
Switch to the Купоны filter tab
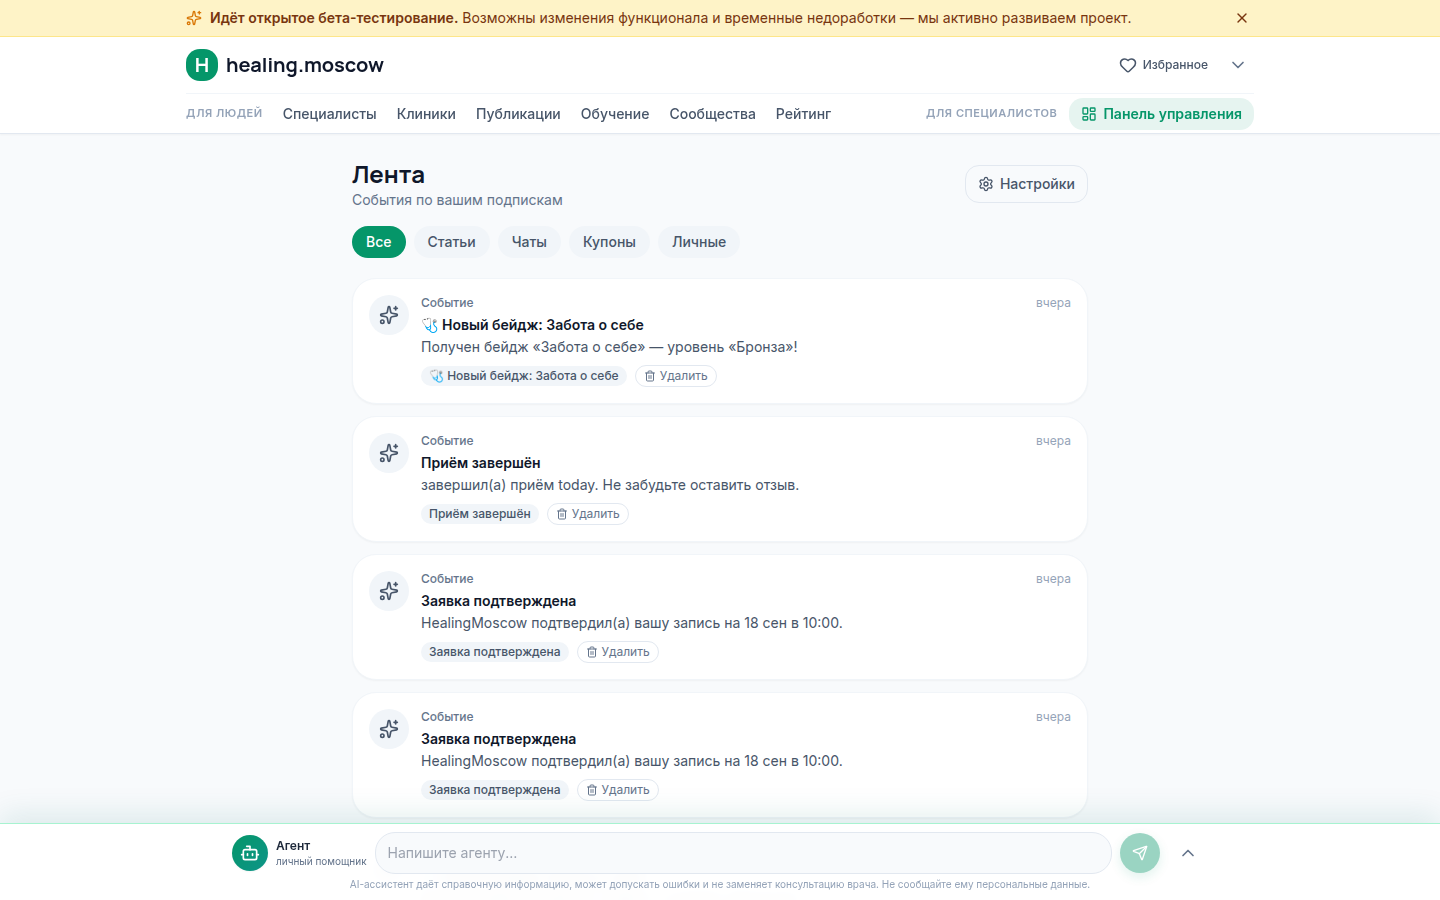coord(609,242)
